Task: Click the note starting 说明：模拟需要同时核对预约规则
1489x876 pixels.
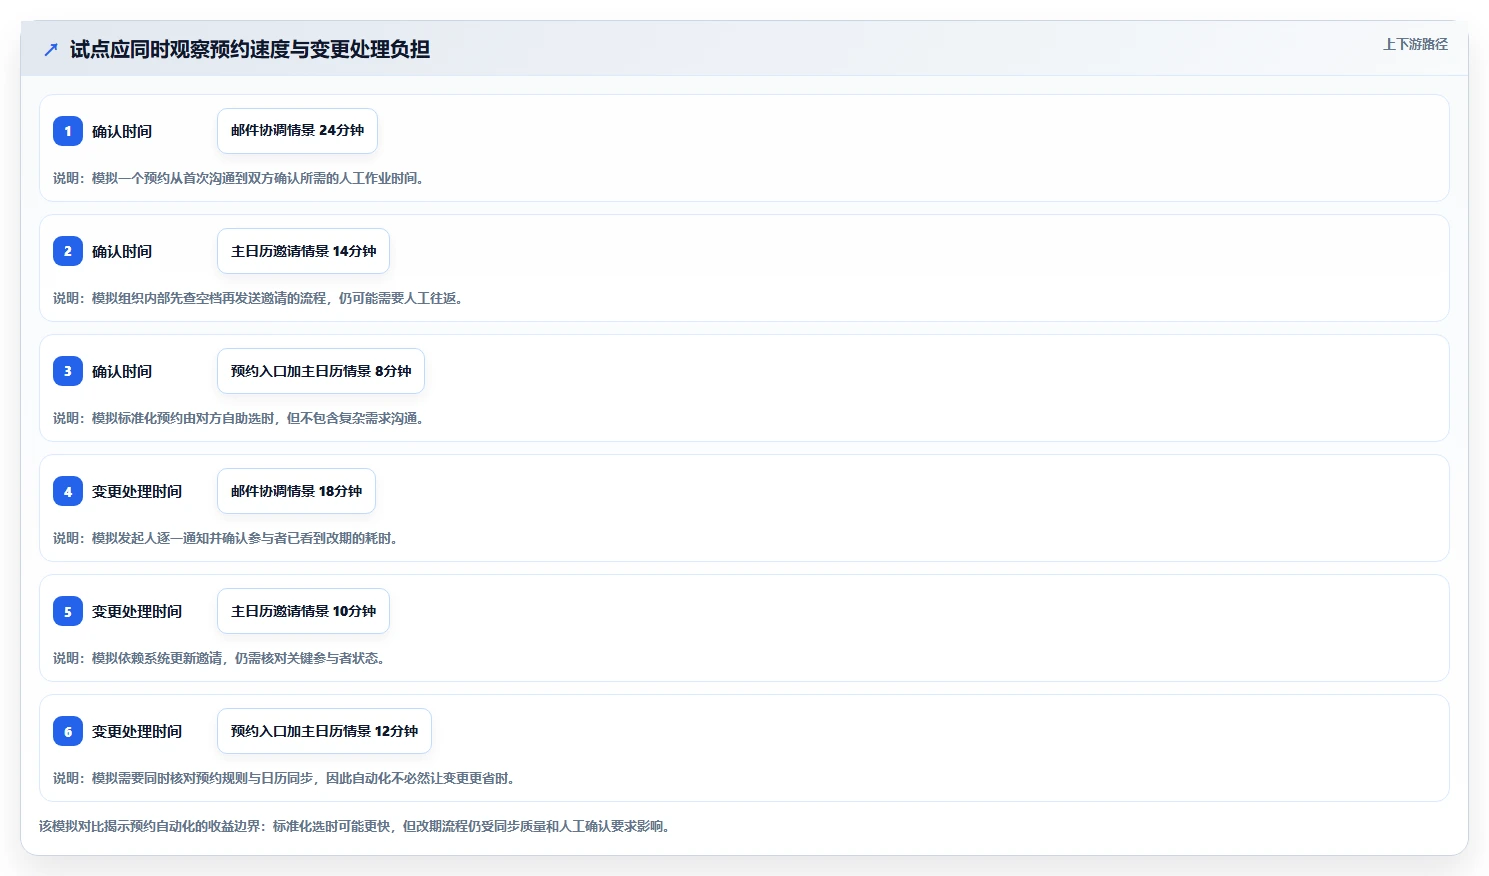Action: tap(287, 778)
